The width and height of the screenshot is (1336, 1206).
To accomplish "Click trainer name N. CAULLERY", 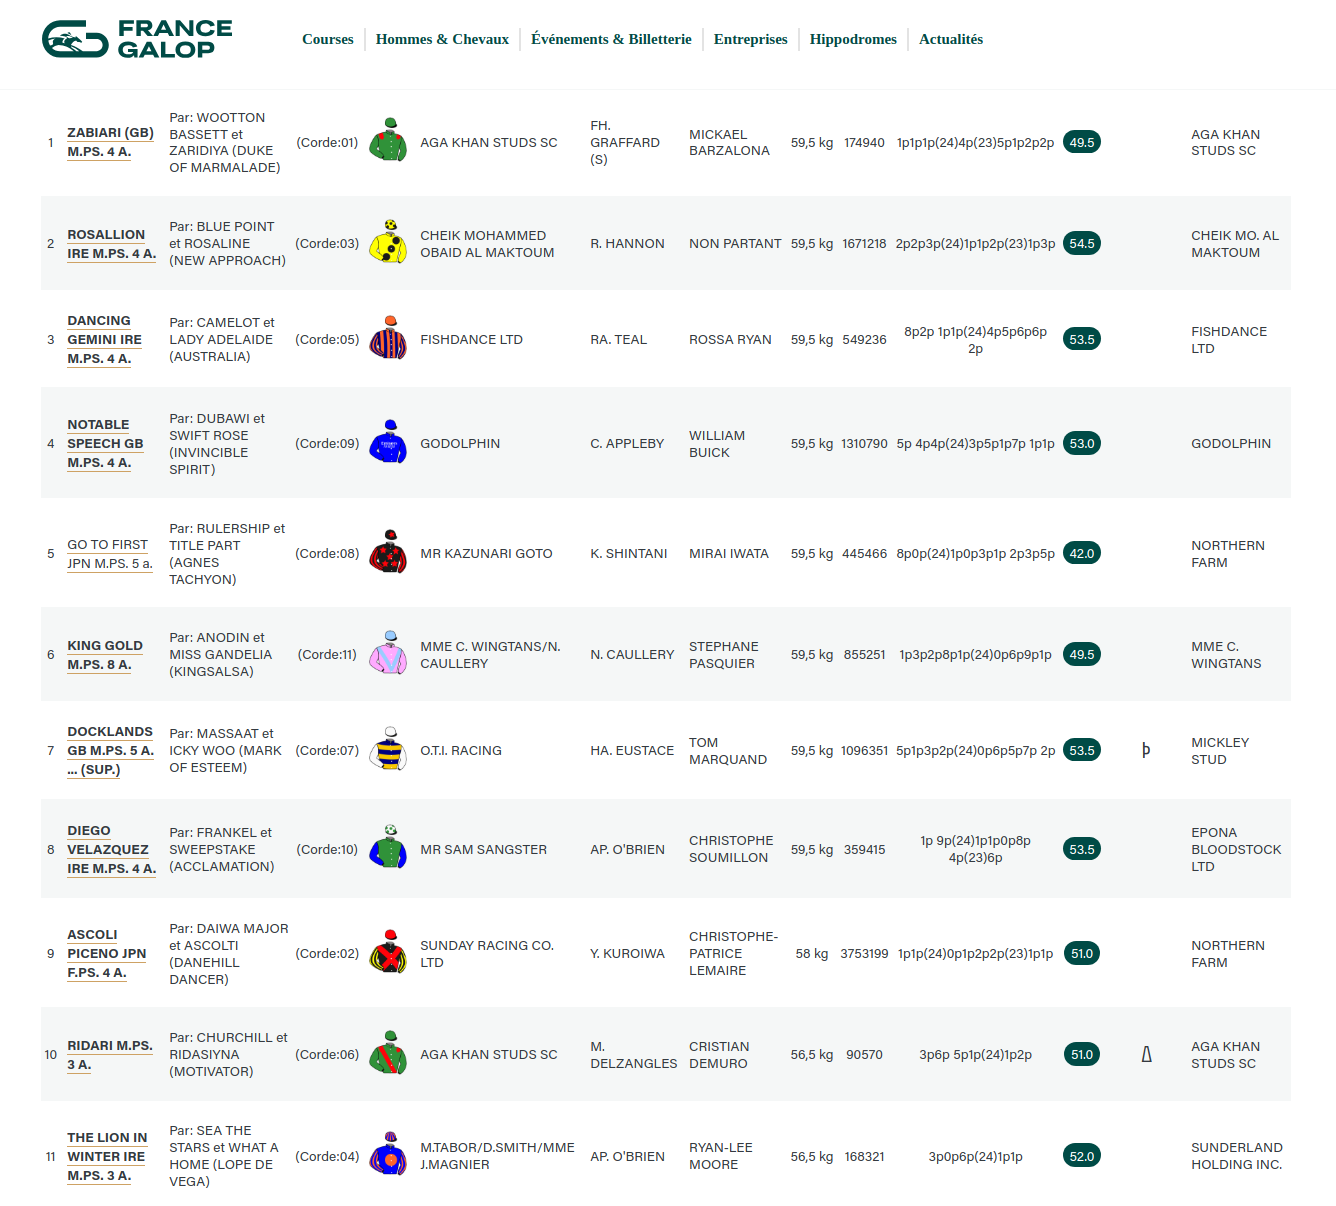I will coord(632,654).
